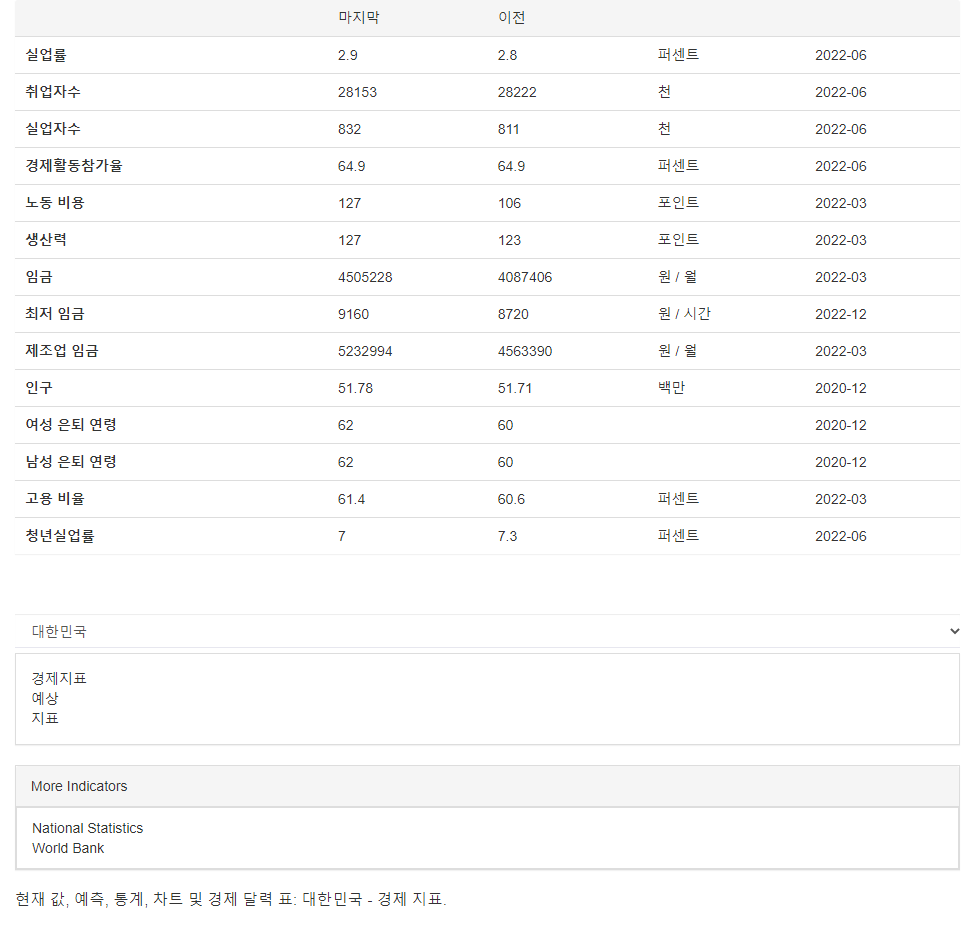Click the 이전 column header
The image size is (975, 941).
pos(512,17)
